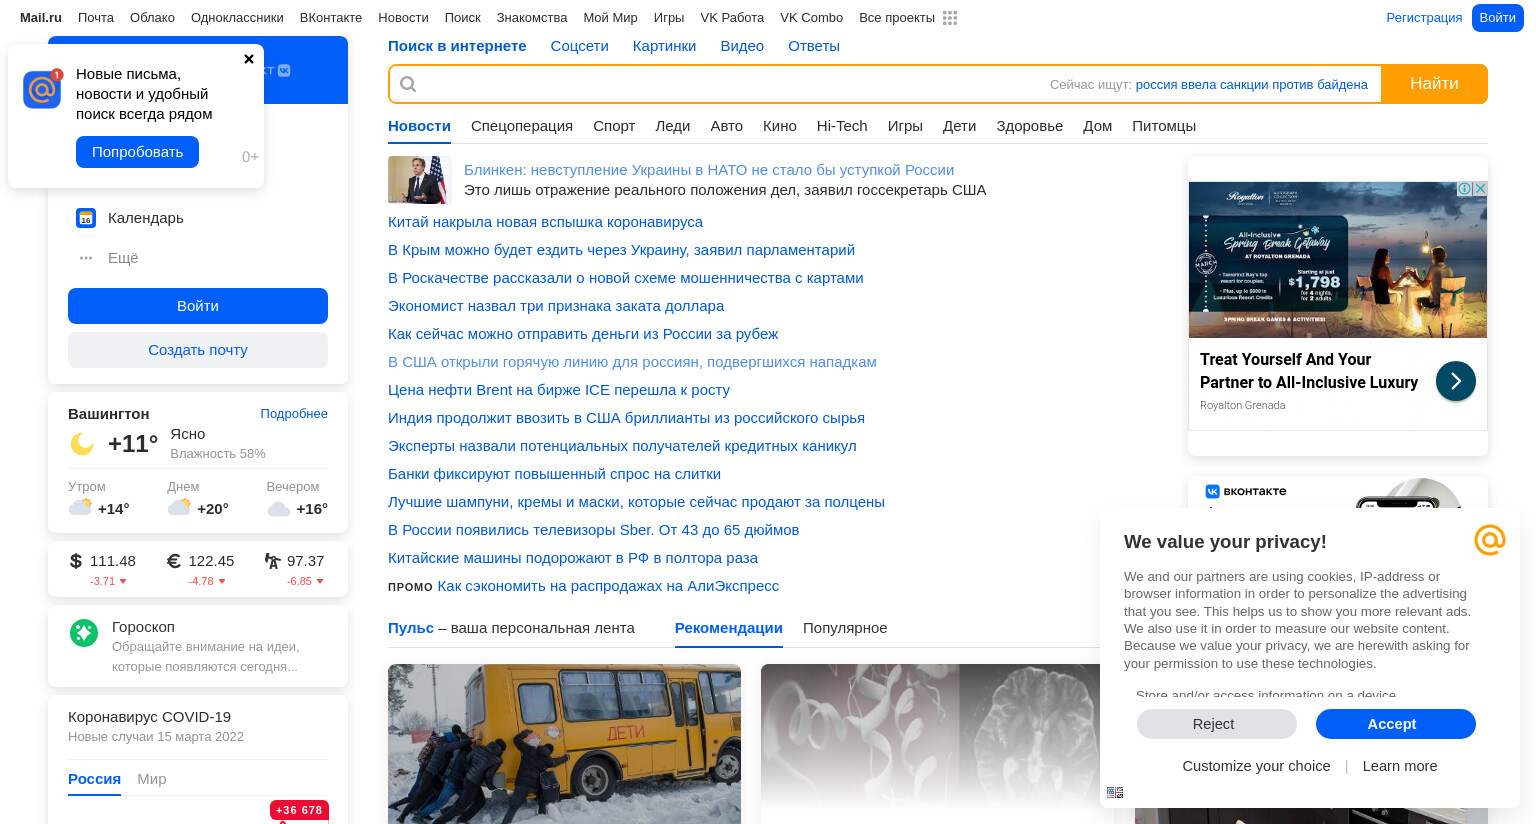Reject the privacy cookies
Image resolution: width=1536 pixels, height=824 pixels.
click(x=1217, y=724)
